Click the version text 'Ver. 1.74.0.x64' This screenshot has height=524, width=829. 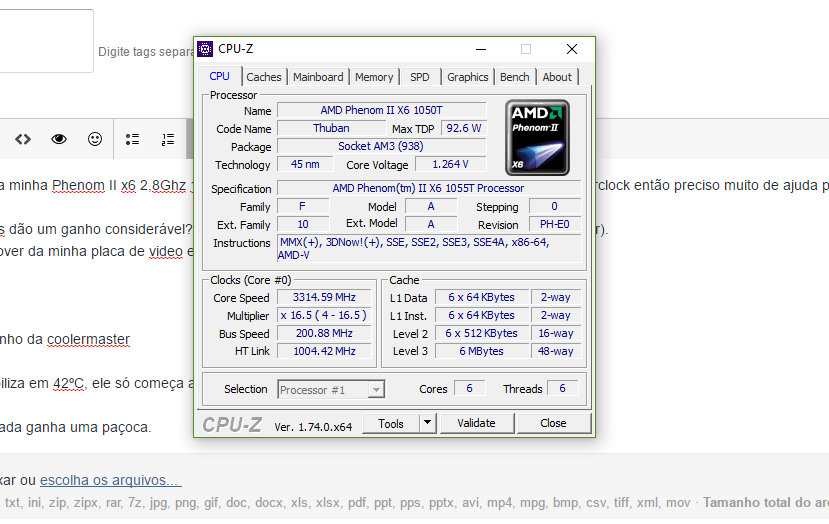pyautogui.click(x=313, y=427)
